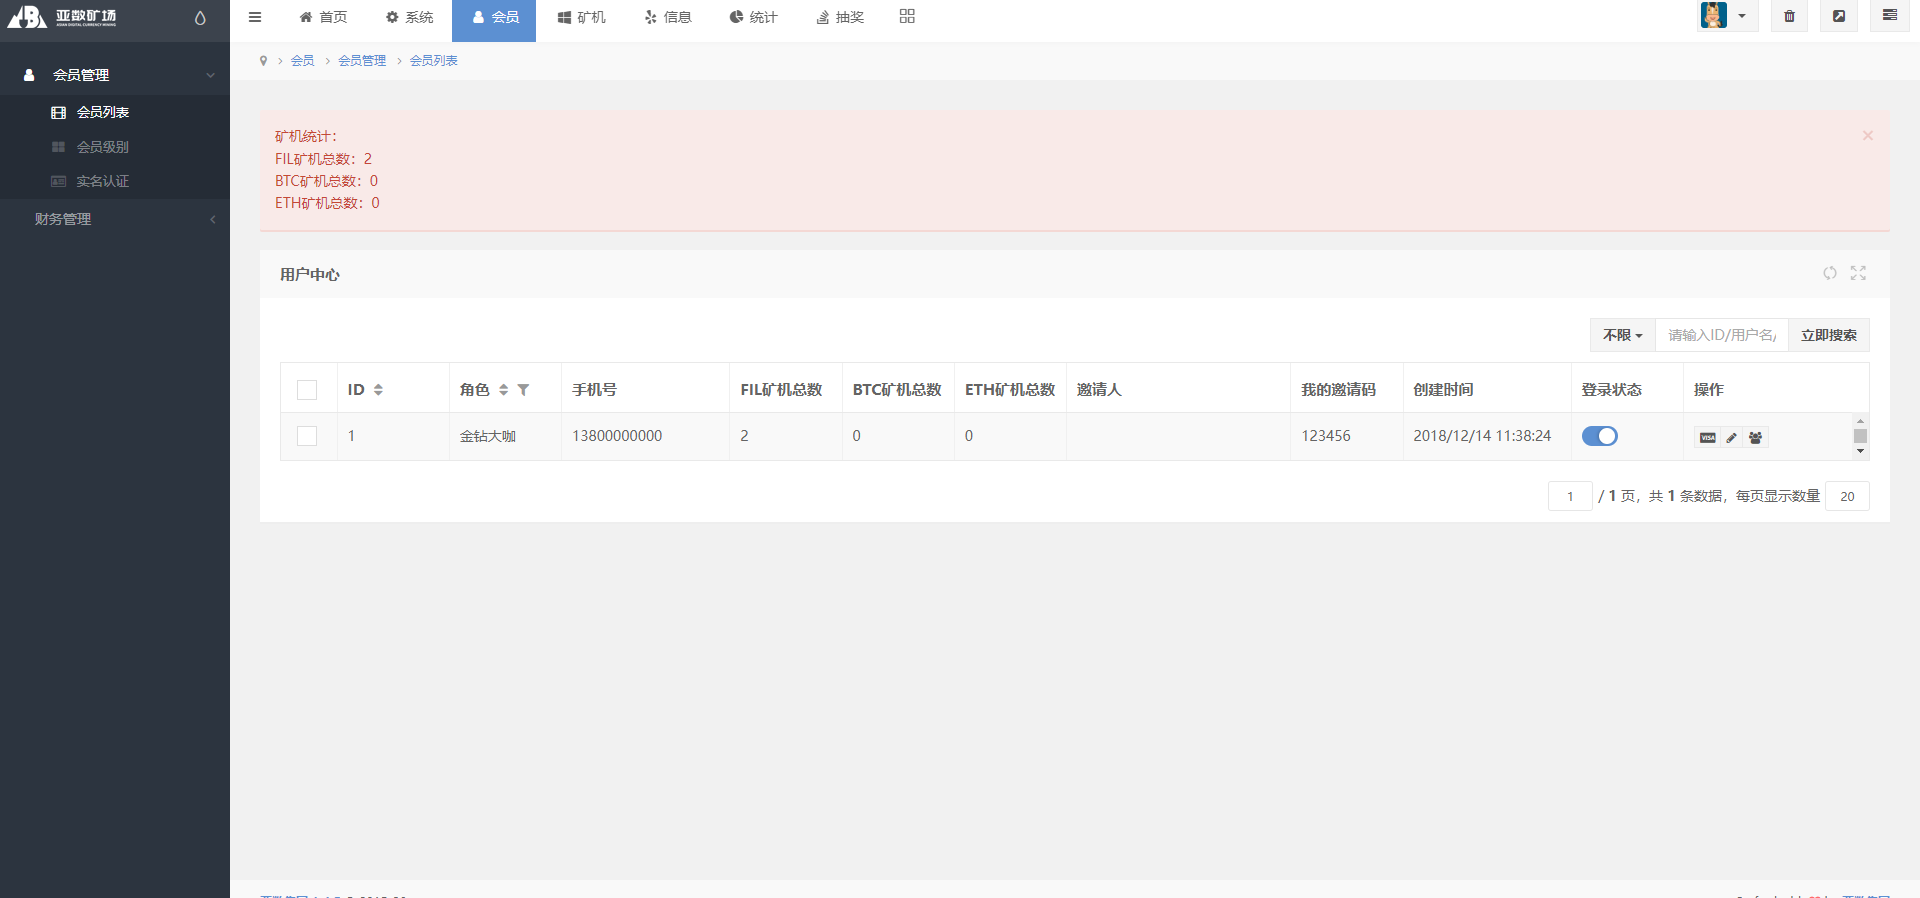This screenshot has height=898, width=1920.
Task: Select 会员级别 in the sidebar
Action: pyautogui.click(x=103, y=147)
